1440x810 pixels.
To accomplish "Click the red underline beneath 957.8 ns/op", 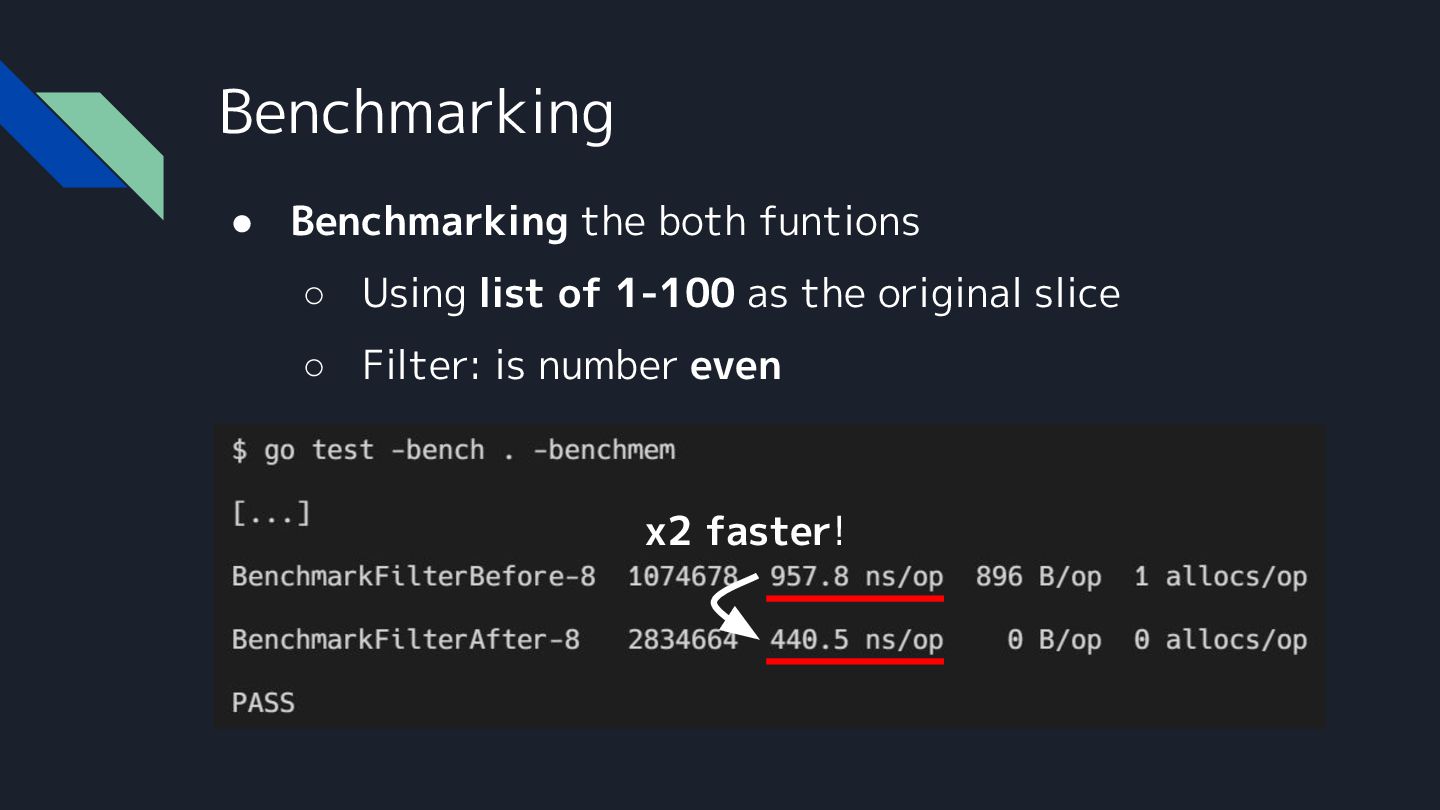I will [x=855, y=599].
